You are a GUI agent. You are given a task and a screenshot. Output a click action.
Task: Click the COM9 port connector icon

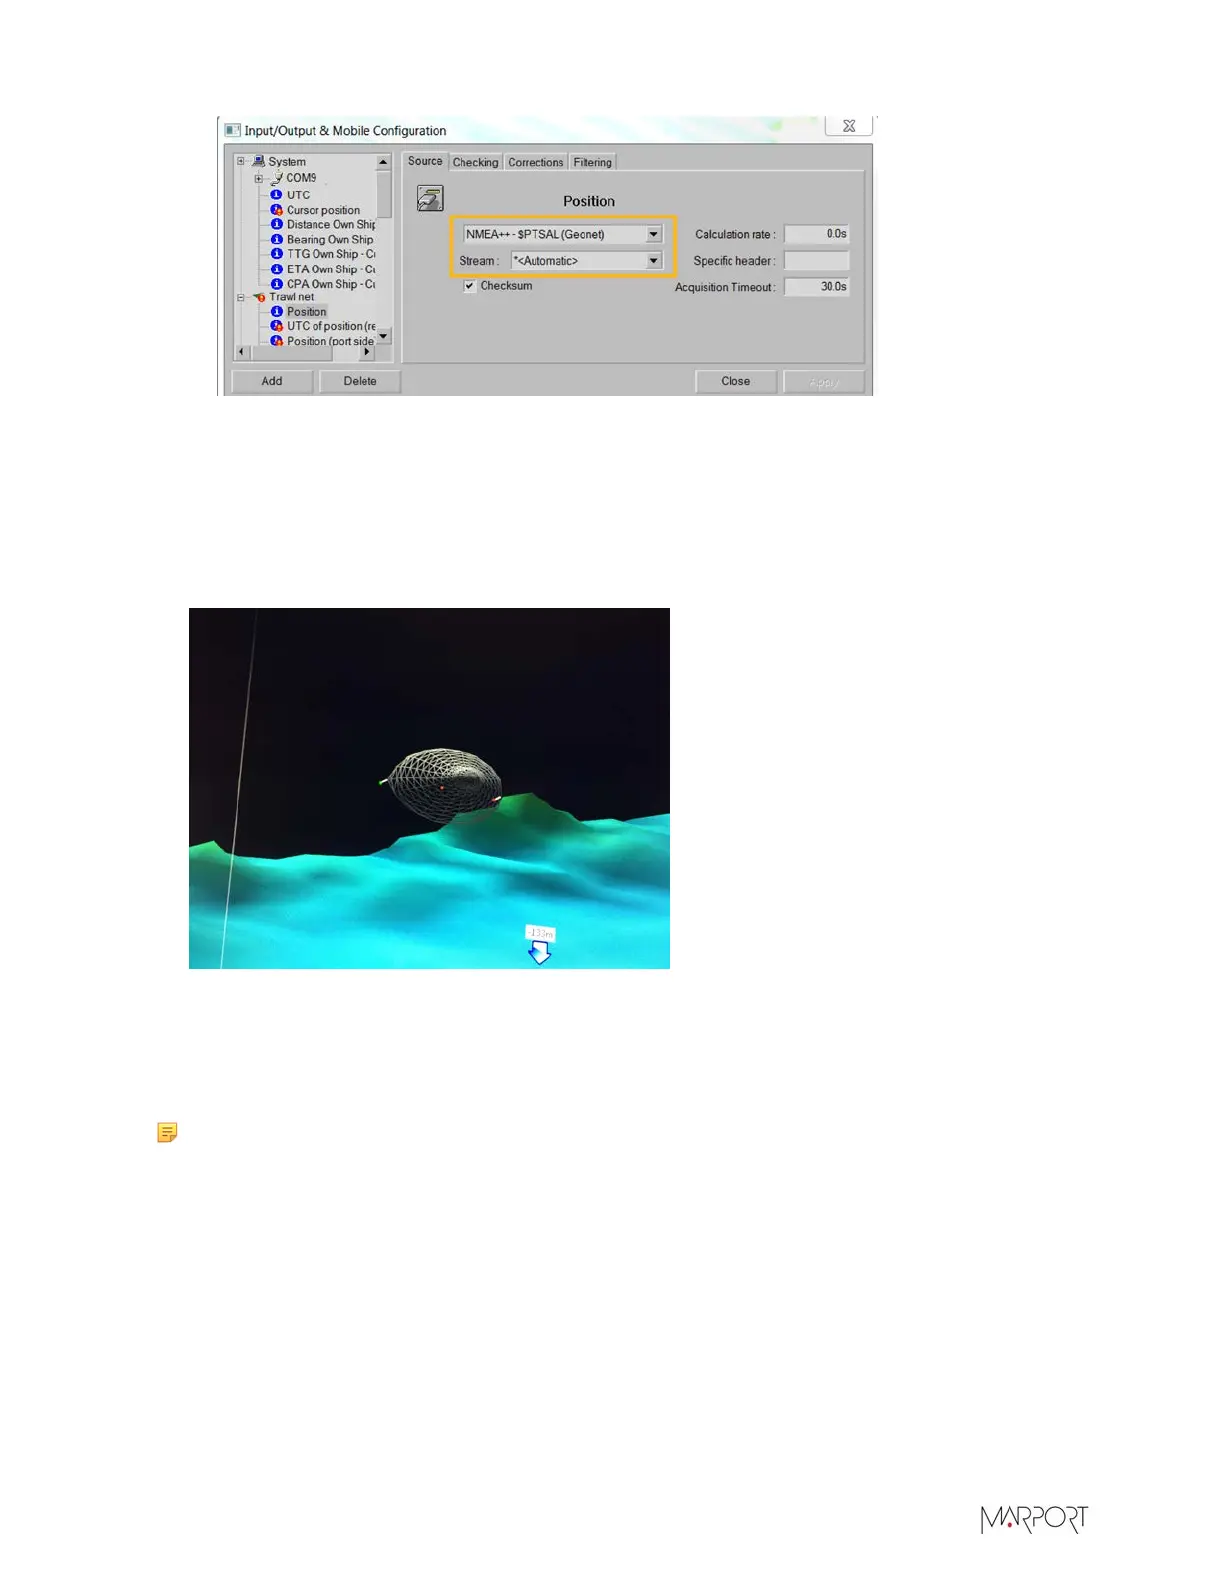click(x=277, y=177)
